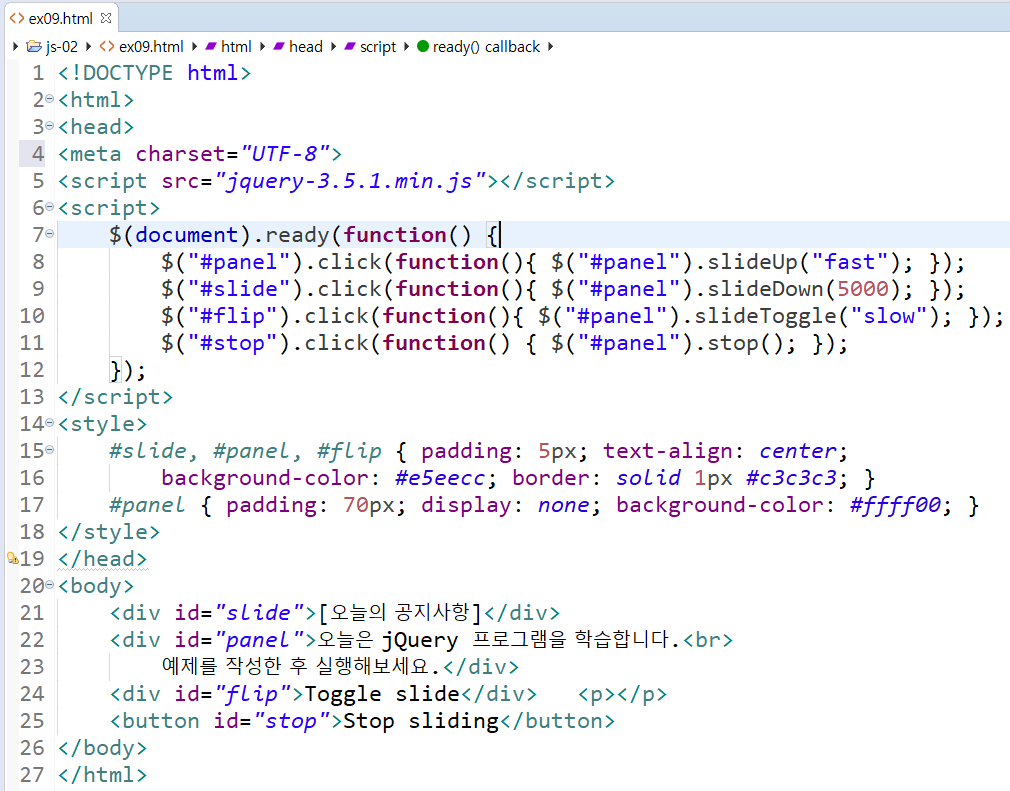
Task: Collapse the CSS rule fold on line 15
Action: click(x=50, y=450)
